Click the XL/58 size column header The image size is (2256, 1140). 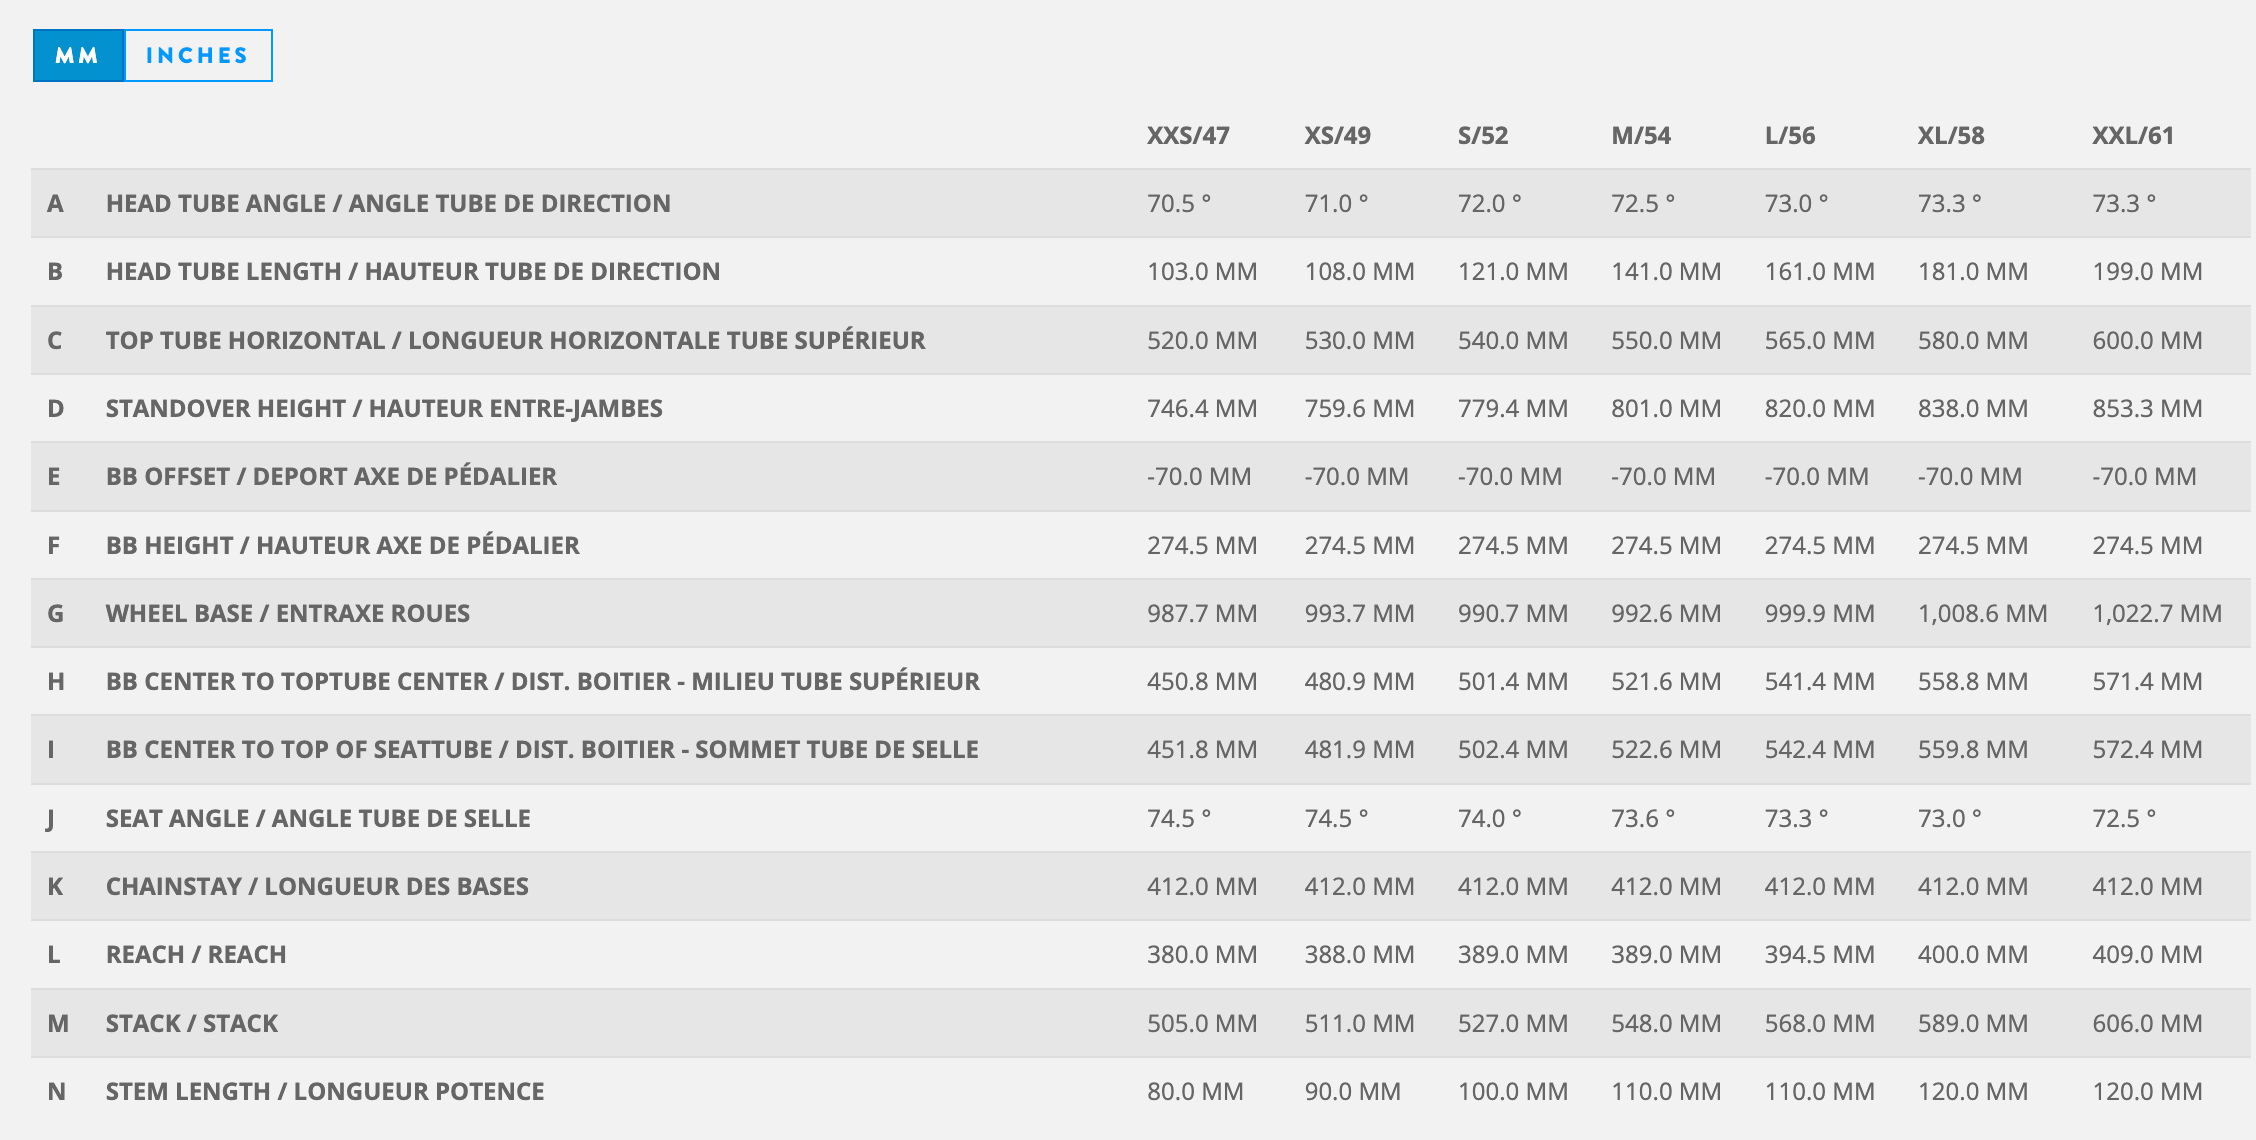(1950, 136)
